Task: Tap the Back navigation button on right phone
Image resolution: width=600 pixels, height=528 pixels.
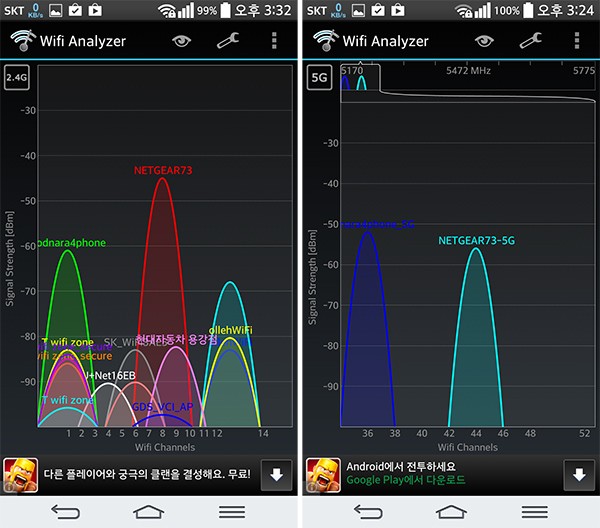Action: click(368, 512)
